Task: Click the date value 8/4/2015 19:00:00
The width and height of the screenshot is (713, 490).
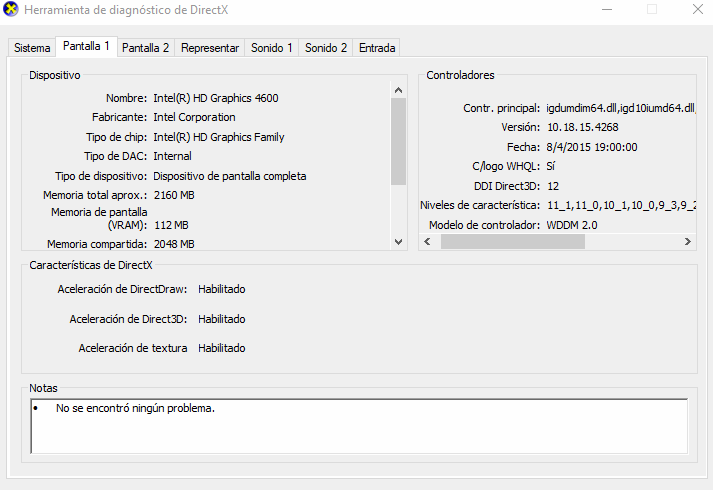Action: [x=592, y=147]
